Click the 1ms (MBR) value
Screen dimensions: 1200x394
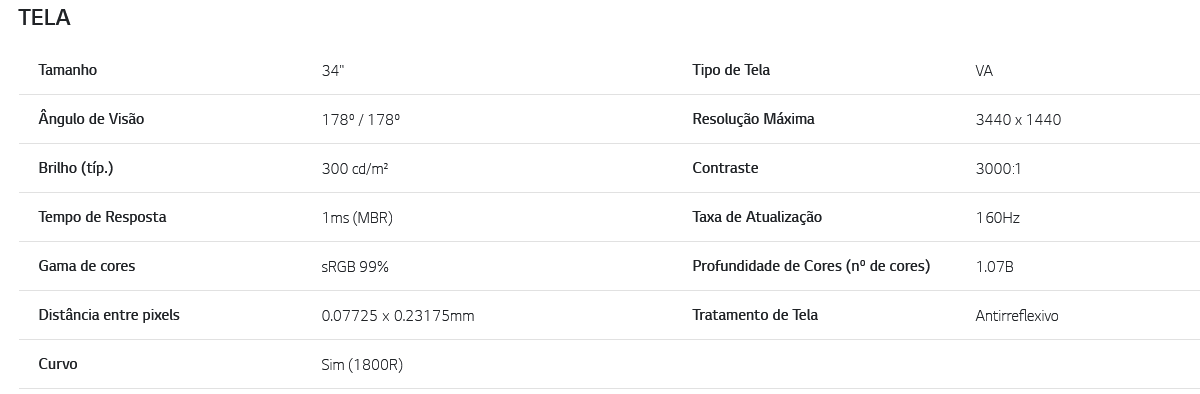tap(357, 218)
